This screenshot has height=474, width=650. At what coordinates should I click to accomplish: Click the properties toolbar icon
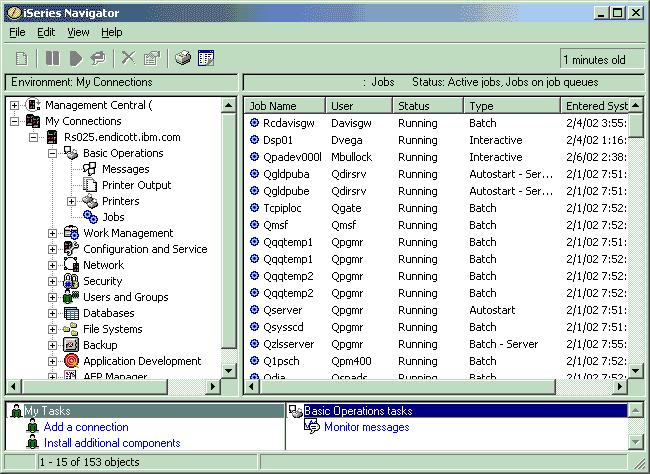pos(152,58)
